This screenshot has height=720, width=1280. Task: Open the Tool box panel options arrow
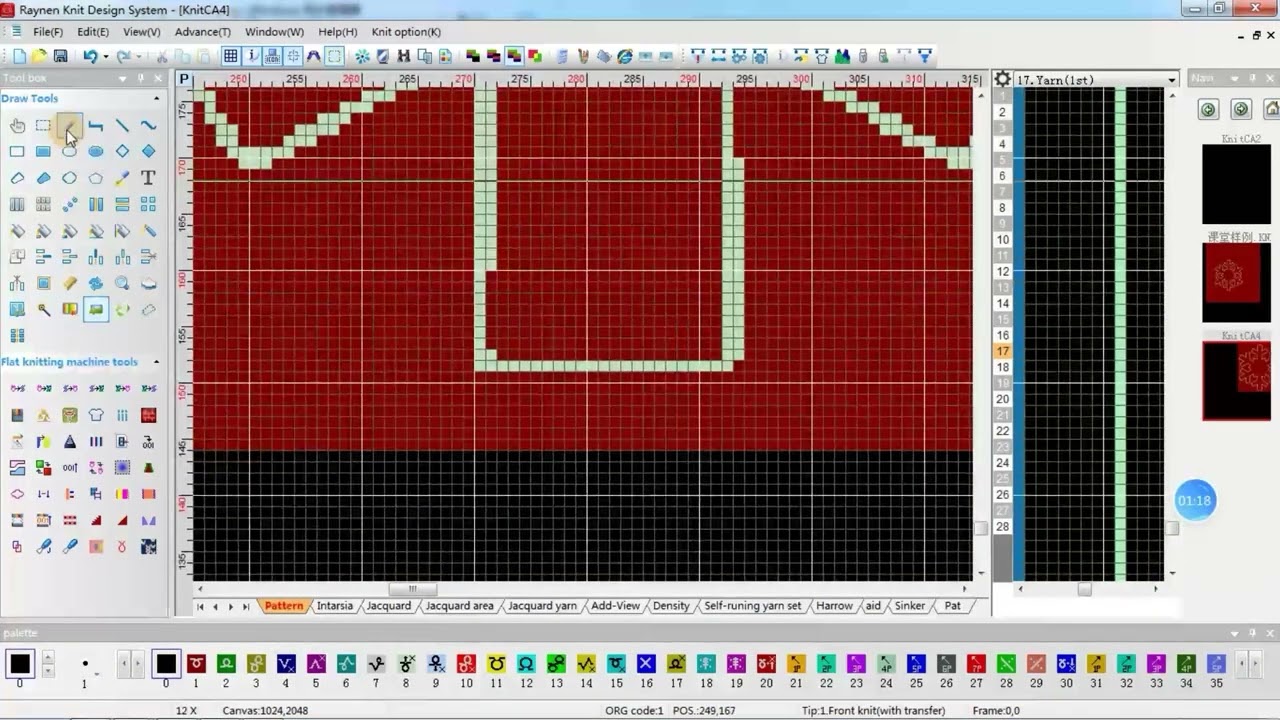(123, 78)
